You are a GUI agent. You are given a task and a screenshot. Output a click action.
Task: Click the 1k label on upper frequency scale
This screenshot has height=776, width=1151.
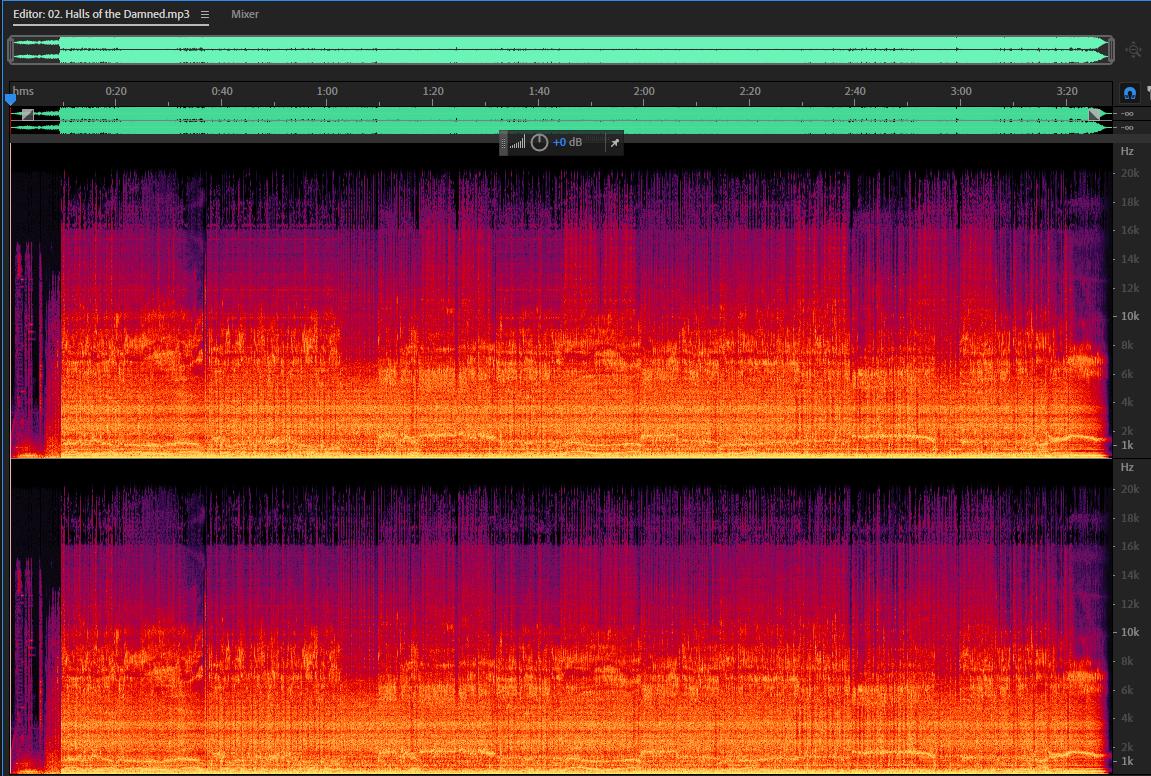tap(1127, 445)
